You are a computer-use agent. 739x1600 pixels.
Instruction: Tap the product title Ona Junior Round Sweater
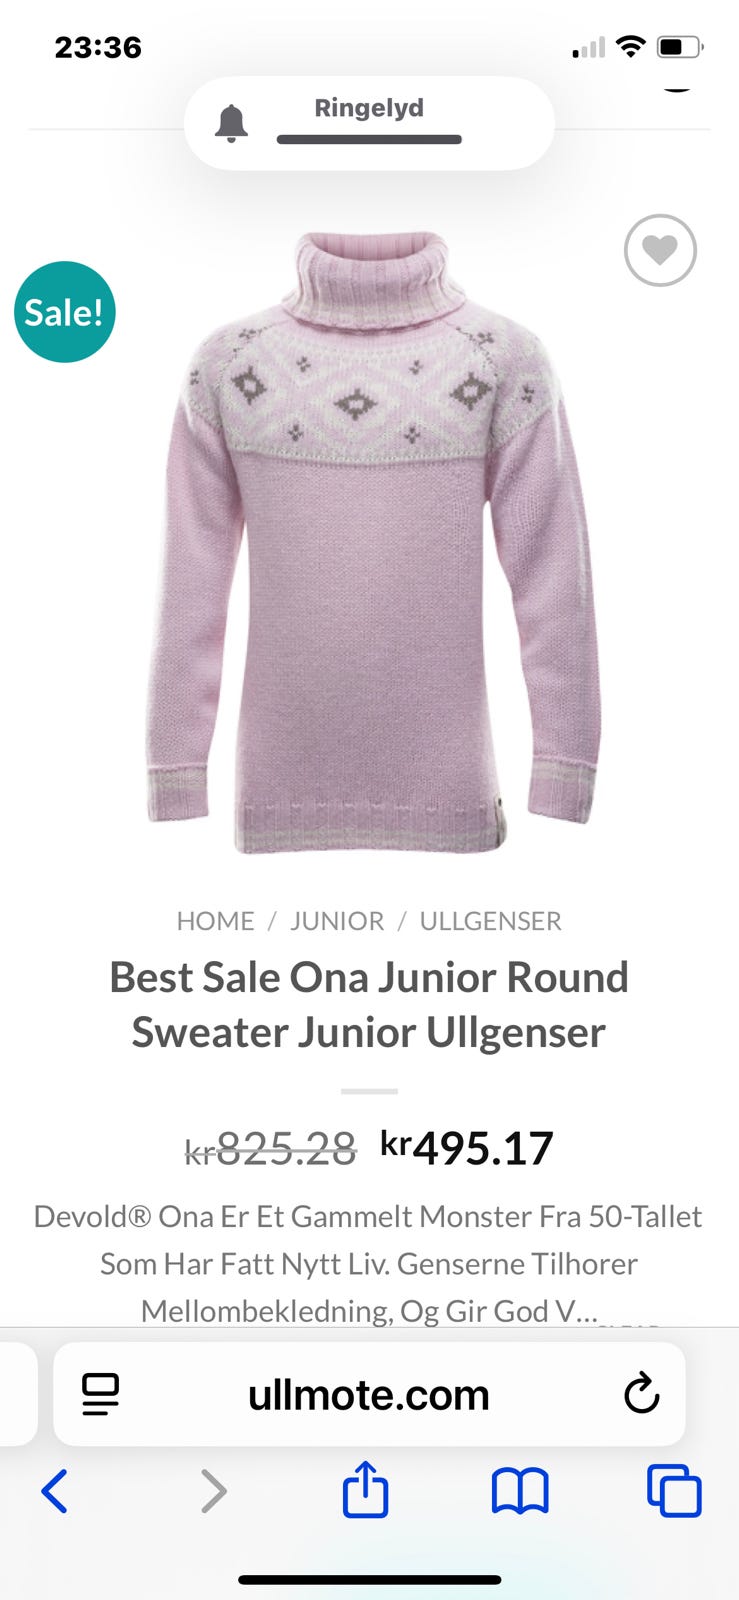point(369,1005)
